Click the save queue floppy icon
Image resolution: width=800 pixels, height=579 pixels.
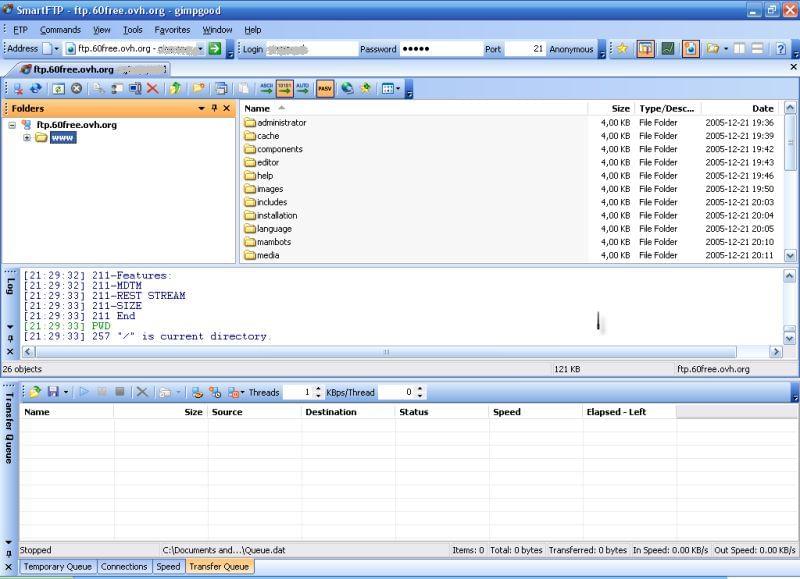click(53, 392)
